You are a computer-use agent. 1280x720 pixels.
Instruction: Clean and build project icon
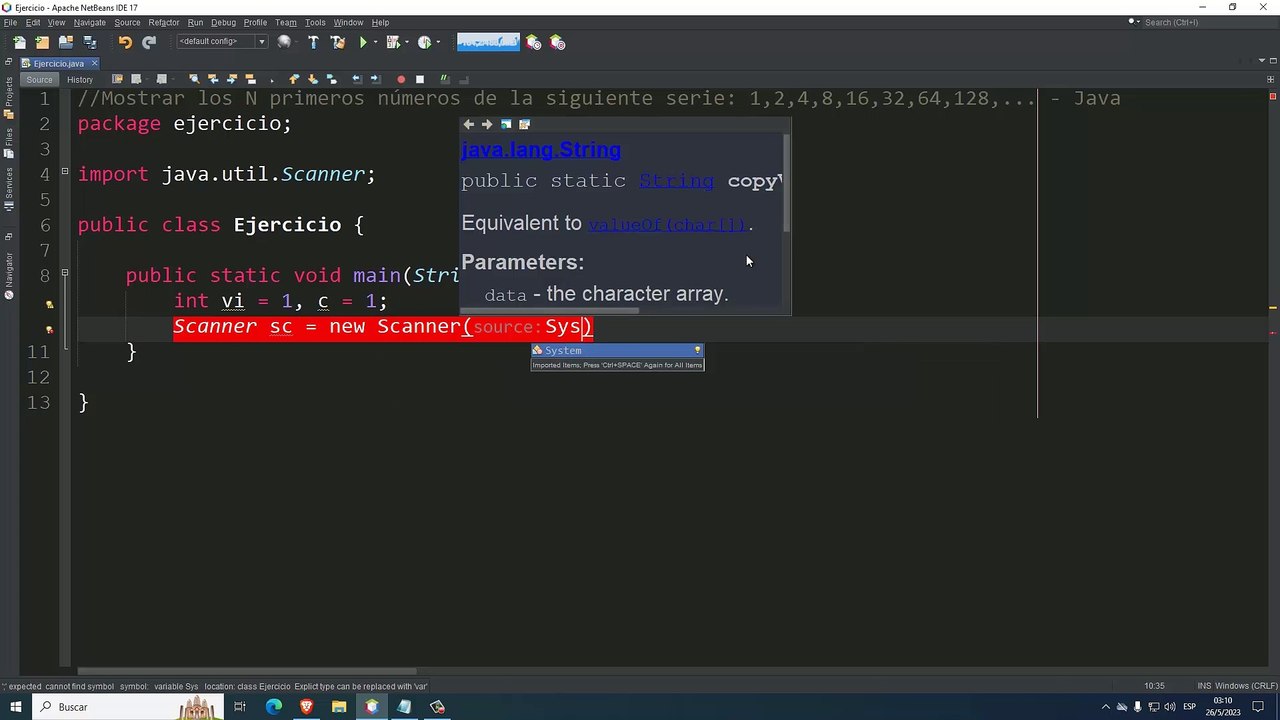click(338, 42)
